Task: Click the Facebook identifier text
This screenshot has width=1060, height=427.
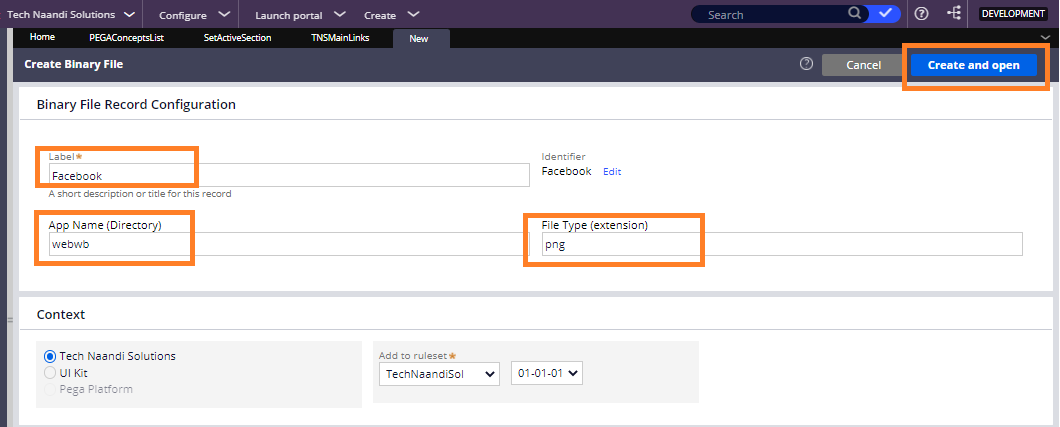Action: pyautogui.click(x=567, y=171)
